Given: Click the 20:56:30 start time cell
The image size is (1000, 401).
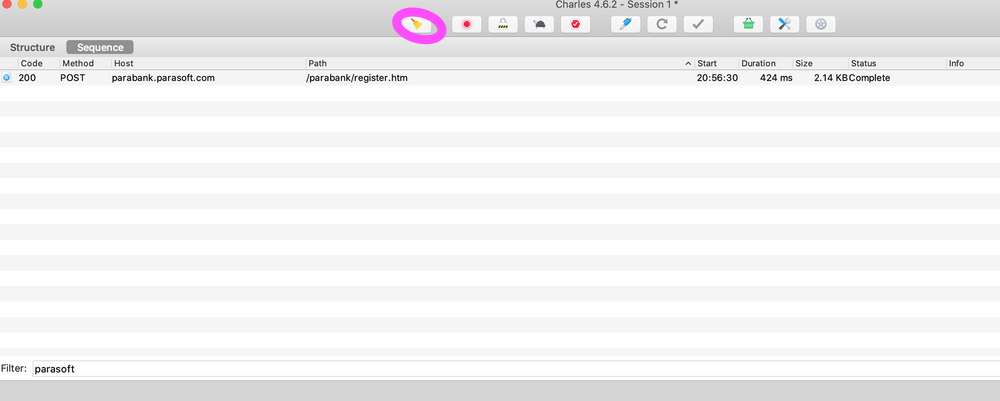Looking at the screenshot, I should coord(717,78).
